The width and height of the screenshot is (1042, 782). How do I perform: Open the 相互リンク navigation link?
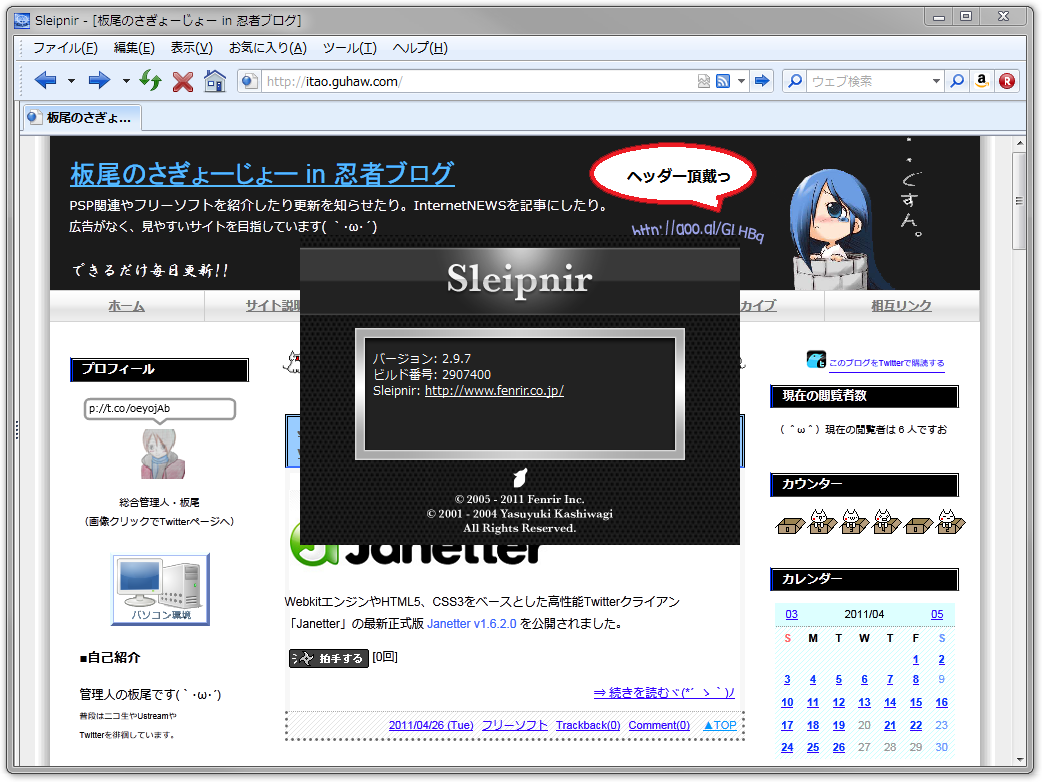point(901,306)
